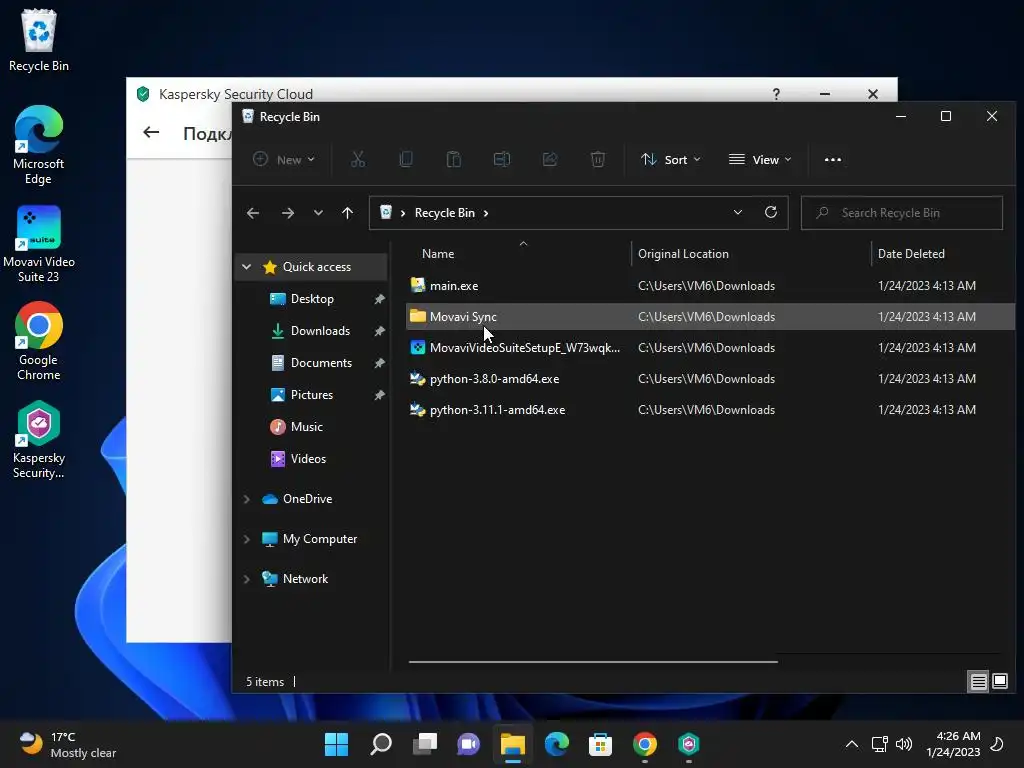The width and height of the screenshot is (1024, 768).
Task: Expand the OneDrive tree node
Action: point(246,499)
